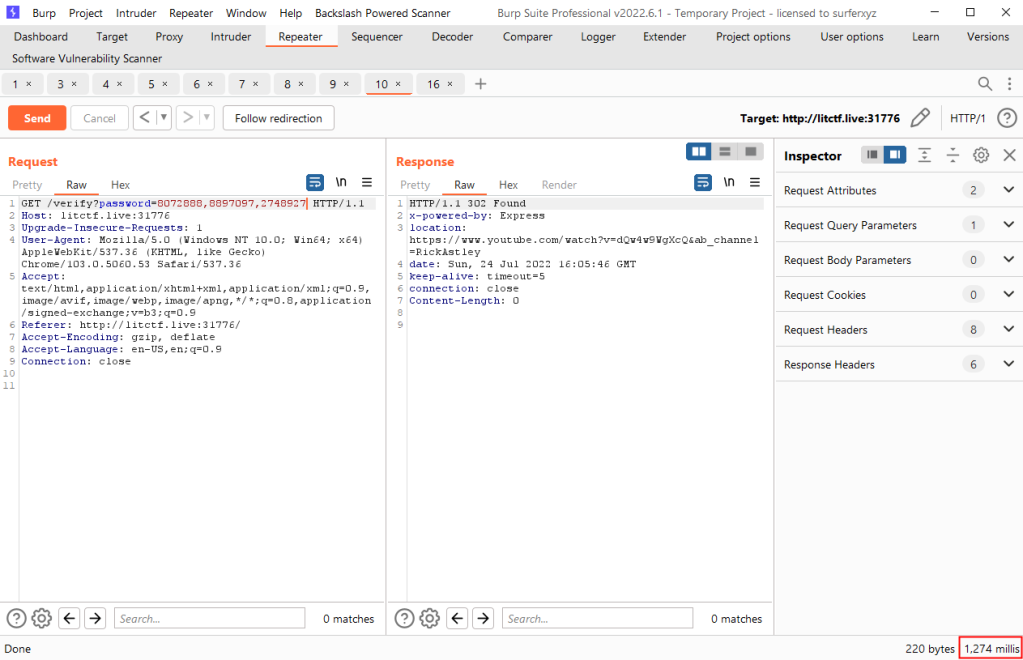Open Request search settings gear icon
1023x660 pixels.
(41, 618)
